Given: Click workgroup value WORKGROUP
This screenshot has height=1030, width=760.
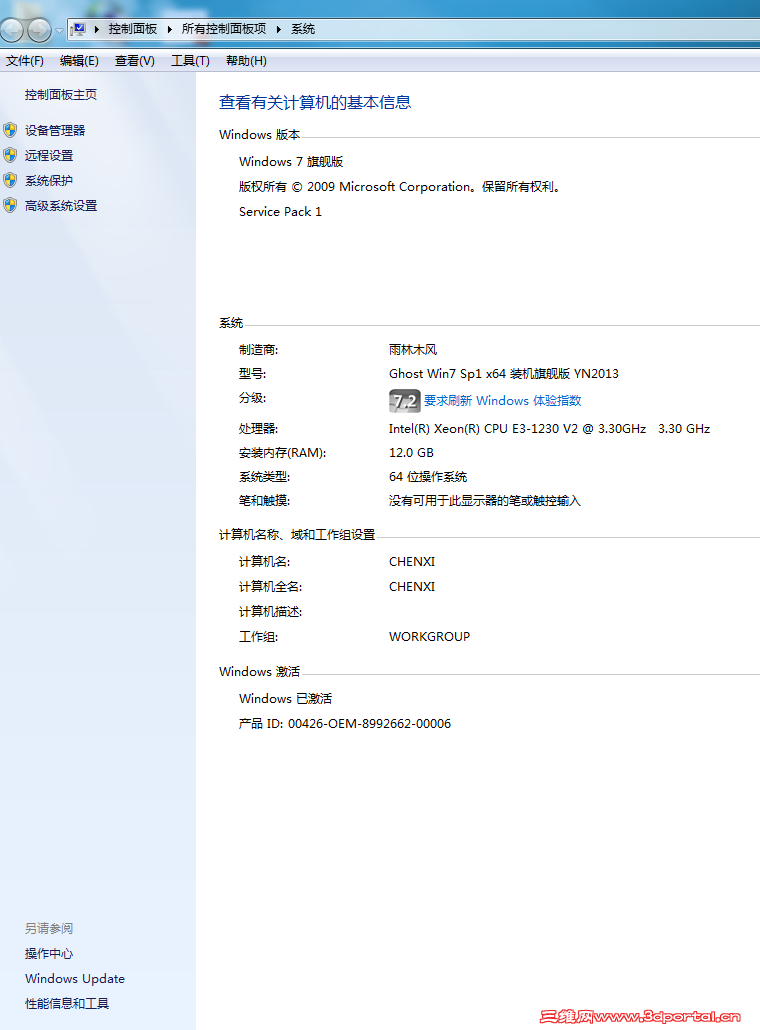Looking at the screenshot, I should [430, 637].
